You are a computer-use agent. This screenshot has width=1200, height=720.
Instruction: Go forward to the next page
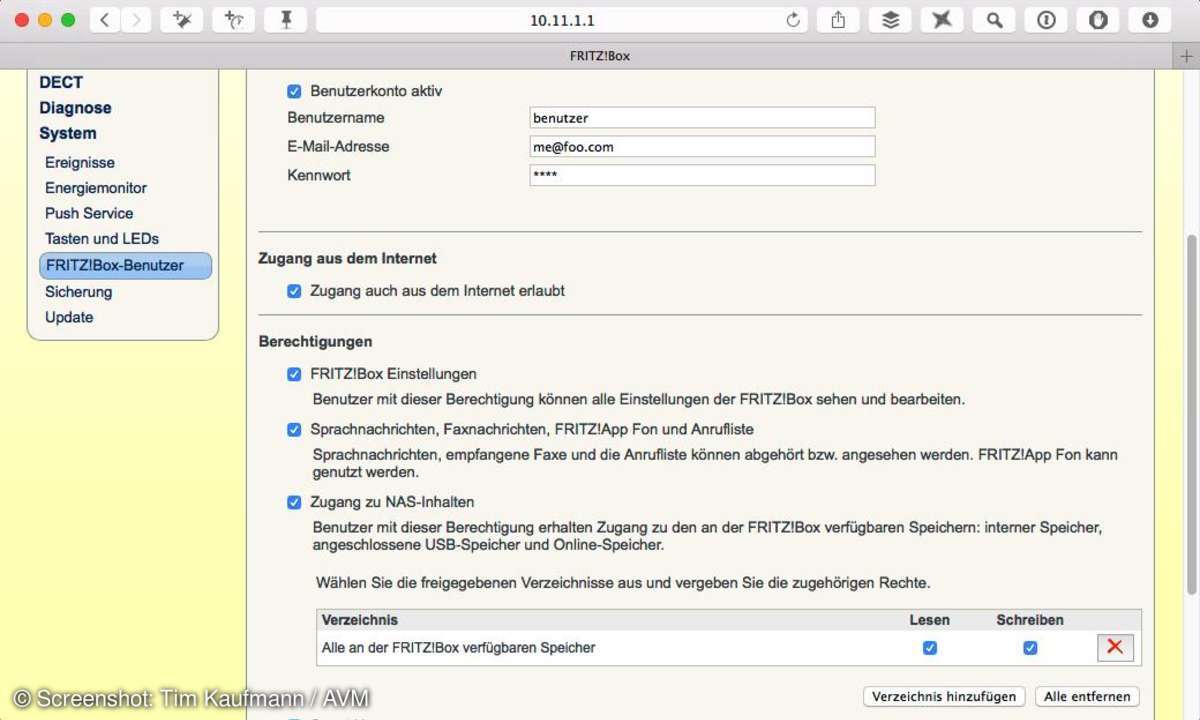point(137,20)
